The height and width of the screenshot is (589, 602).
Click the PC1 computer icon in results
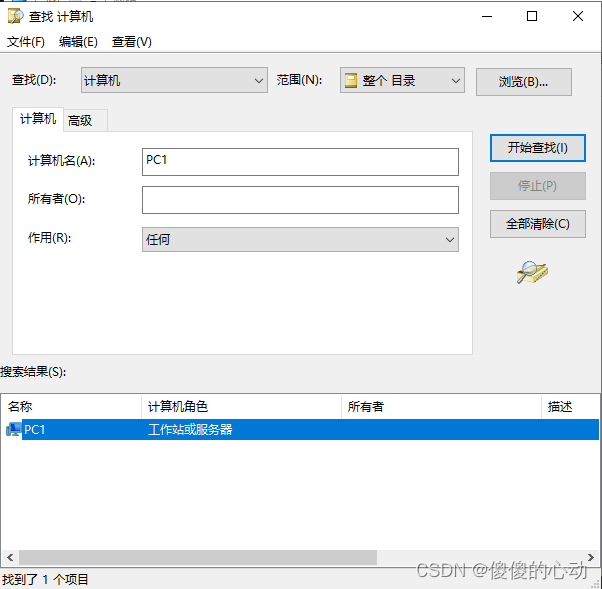click(14, 429)
